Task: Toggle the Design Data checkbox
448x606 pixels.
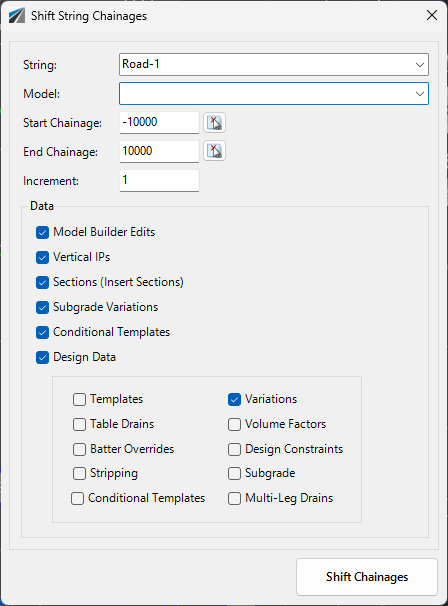Action: [43, 357]
